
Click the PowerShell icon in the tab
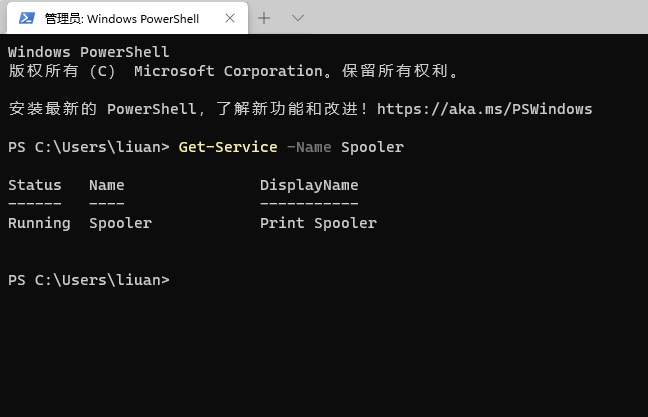point(27,18)
